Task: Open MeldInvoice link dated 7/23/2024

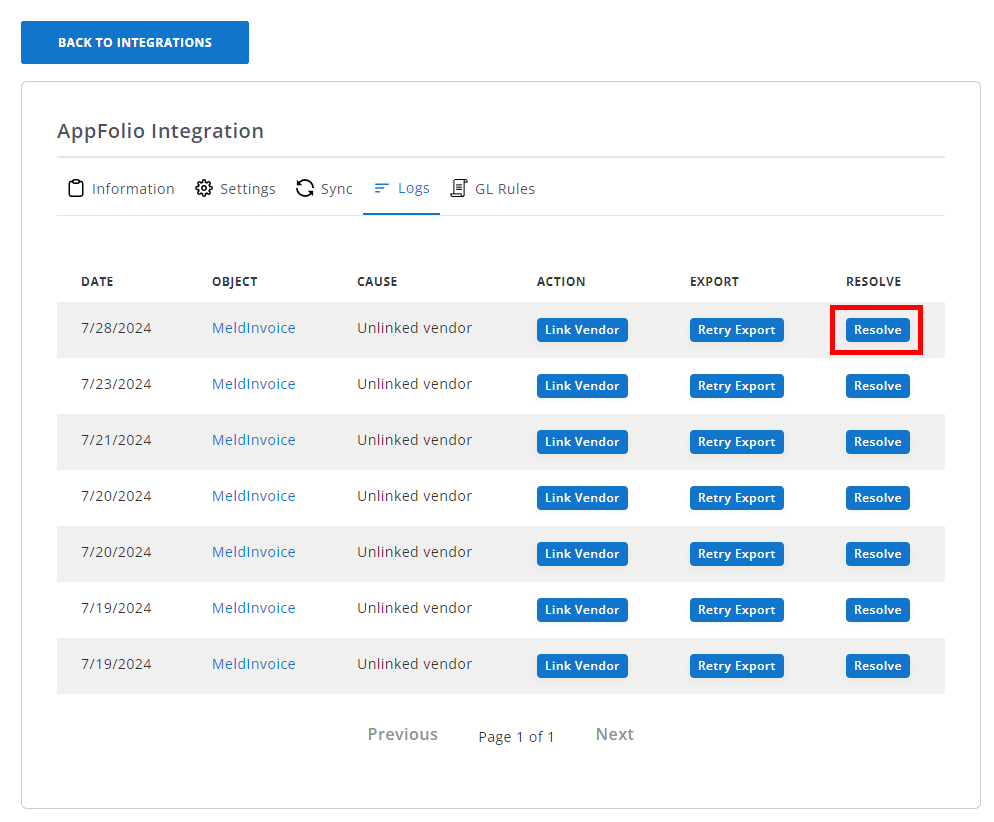Action: click(x=253, y=384)
